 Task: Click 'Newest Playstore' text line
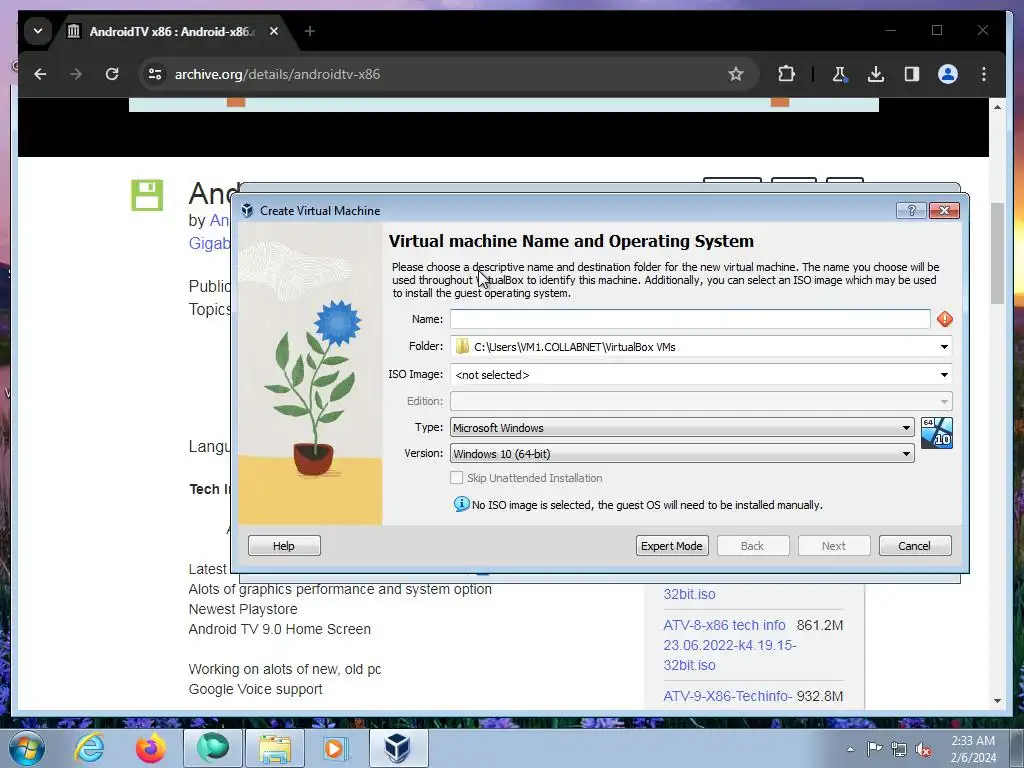pos(243,609)
